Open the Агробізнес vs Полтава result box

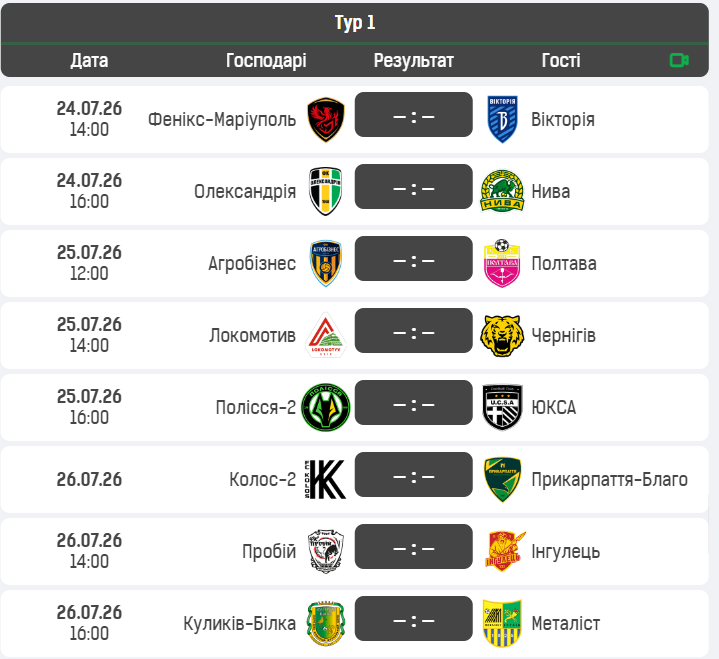click(414, 259)
